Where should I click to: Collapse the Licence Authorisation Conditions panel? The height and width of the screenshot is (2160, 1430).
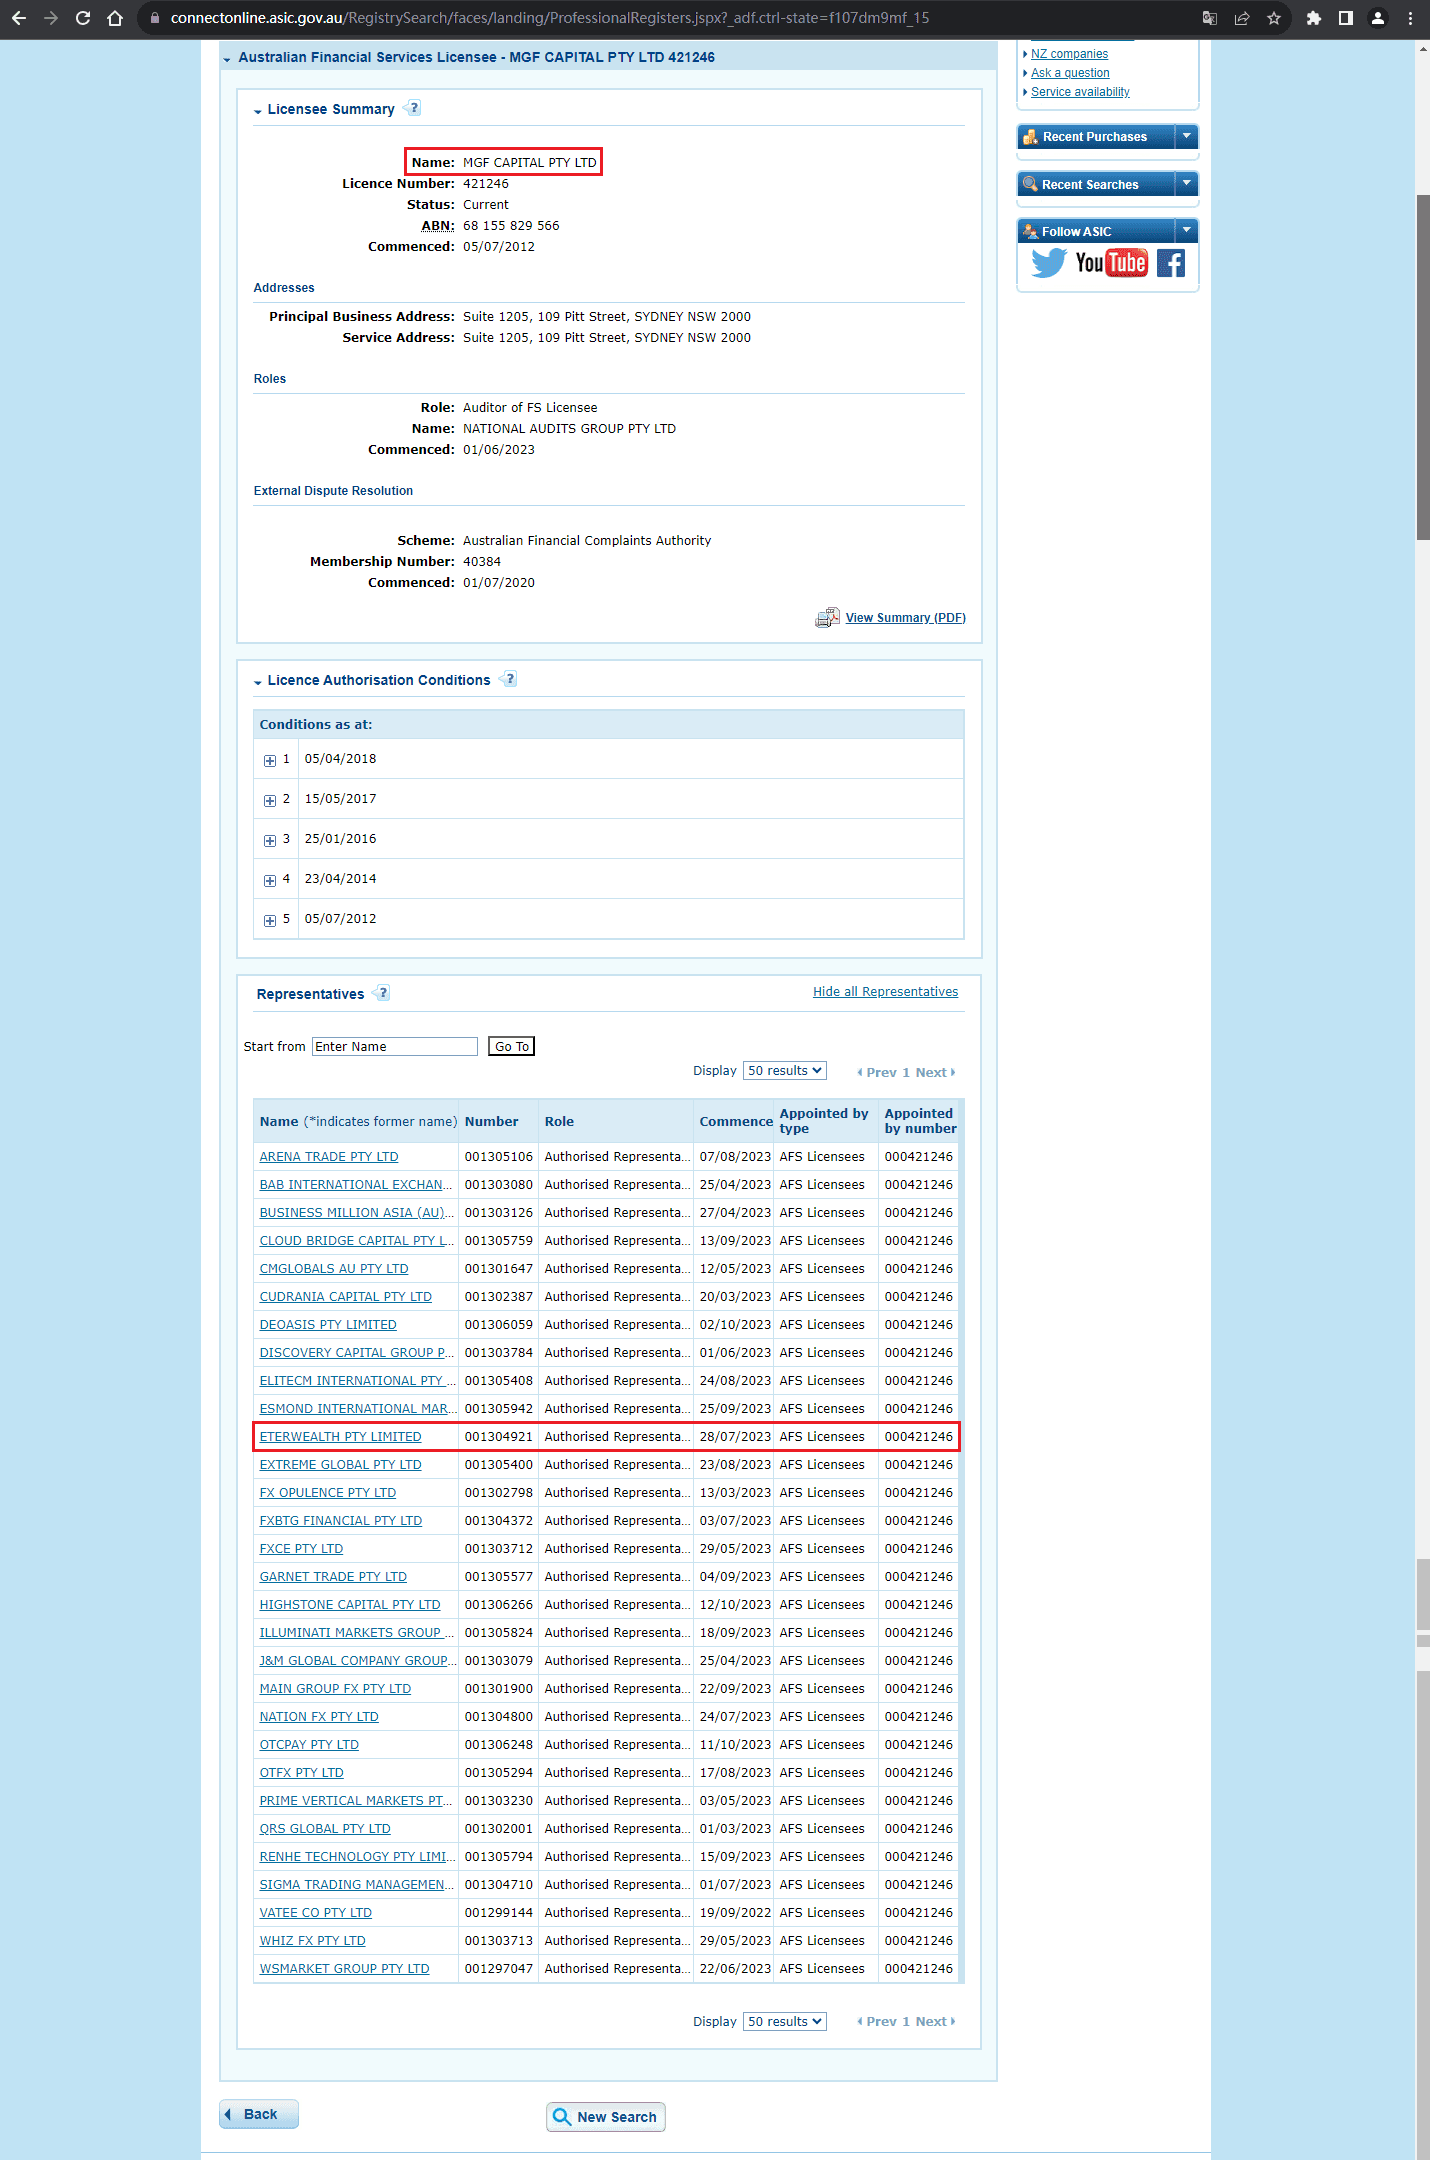[x=258, y=682]
